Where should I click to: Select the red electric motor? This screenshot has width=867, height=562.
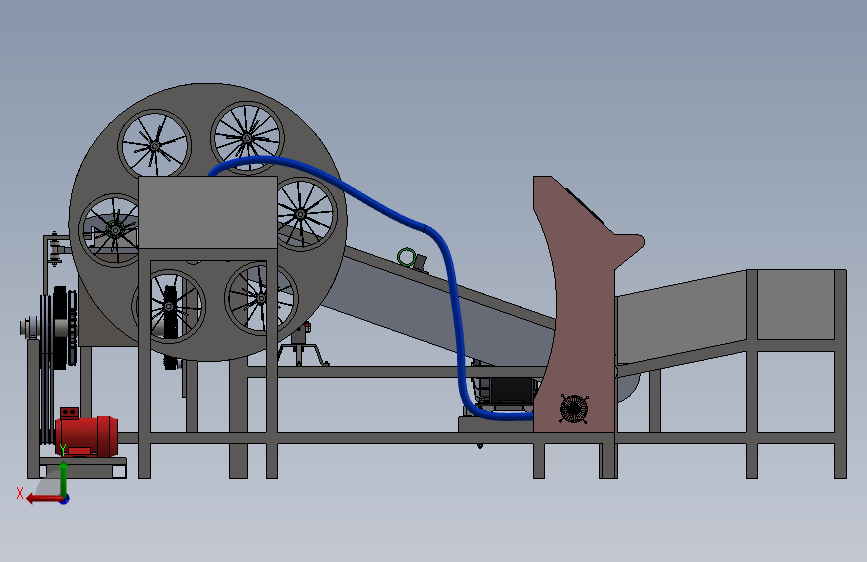(87, 436)
